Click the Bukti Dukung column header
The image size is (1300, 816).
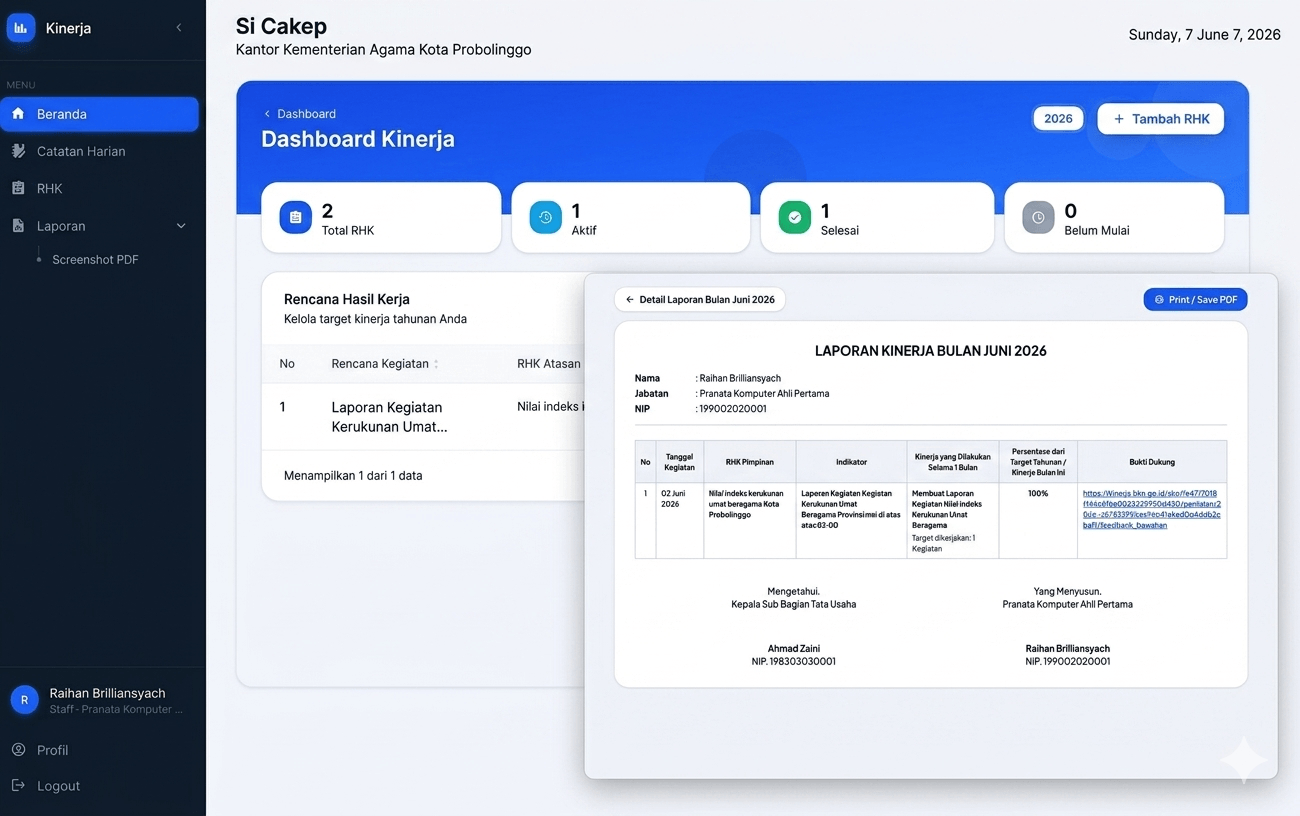point(1152,462)
